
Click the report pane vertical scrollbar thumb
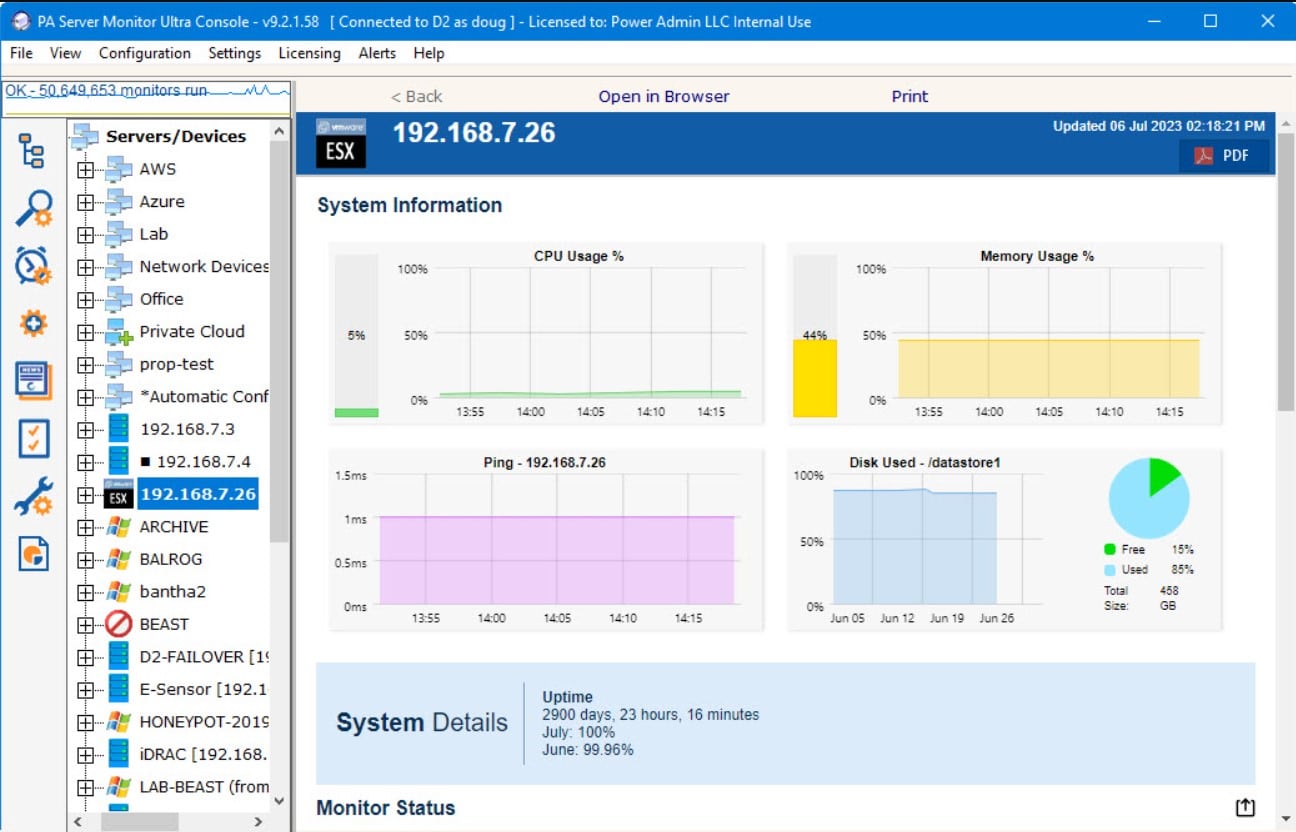tap(1286, 272)
